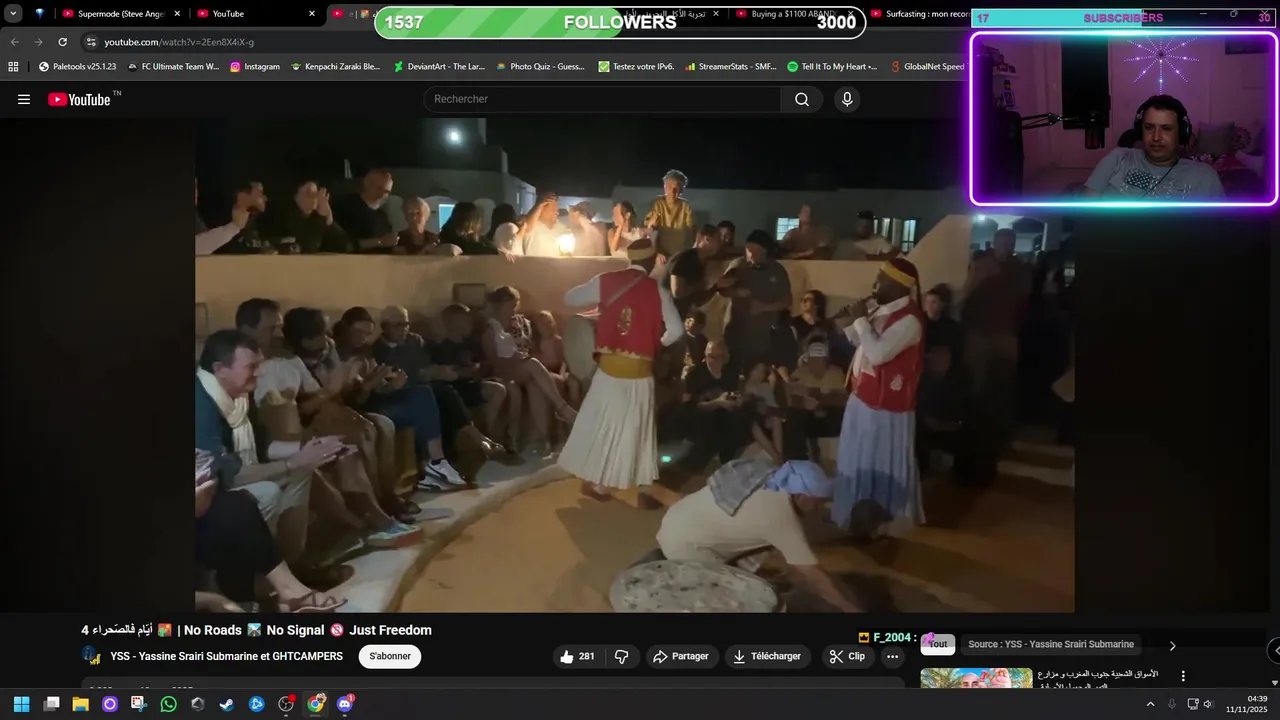Switch to Buying a $1100 ABAND tab
Image resolution: width=1280 pixels, height=720 pixels.
click(x=793, y=14)
